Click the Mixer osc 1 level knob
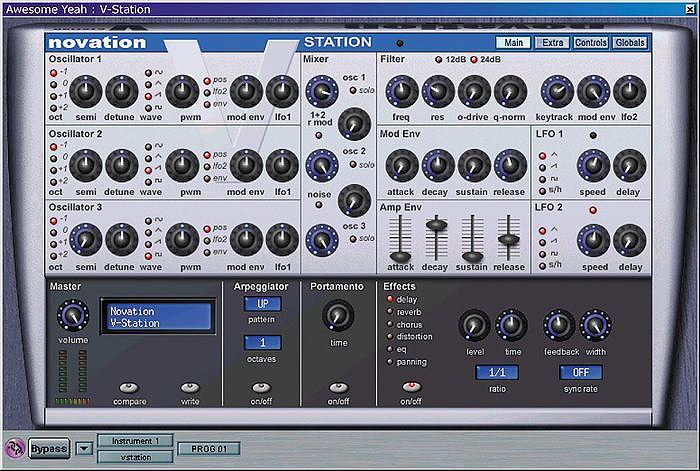Viewport: 700px width, 471px height. (x=321, y=91)
